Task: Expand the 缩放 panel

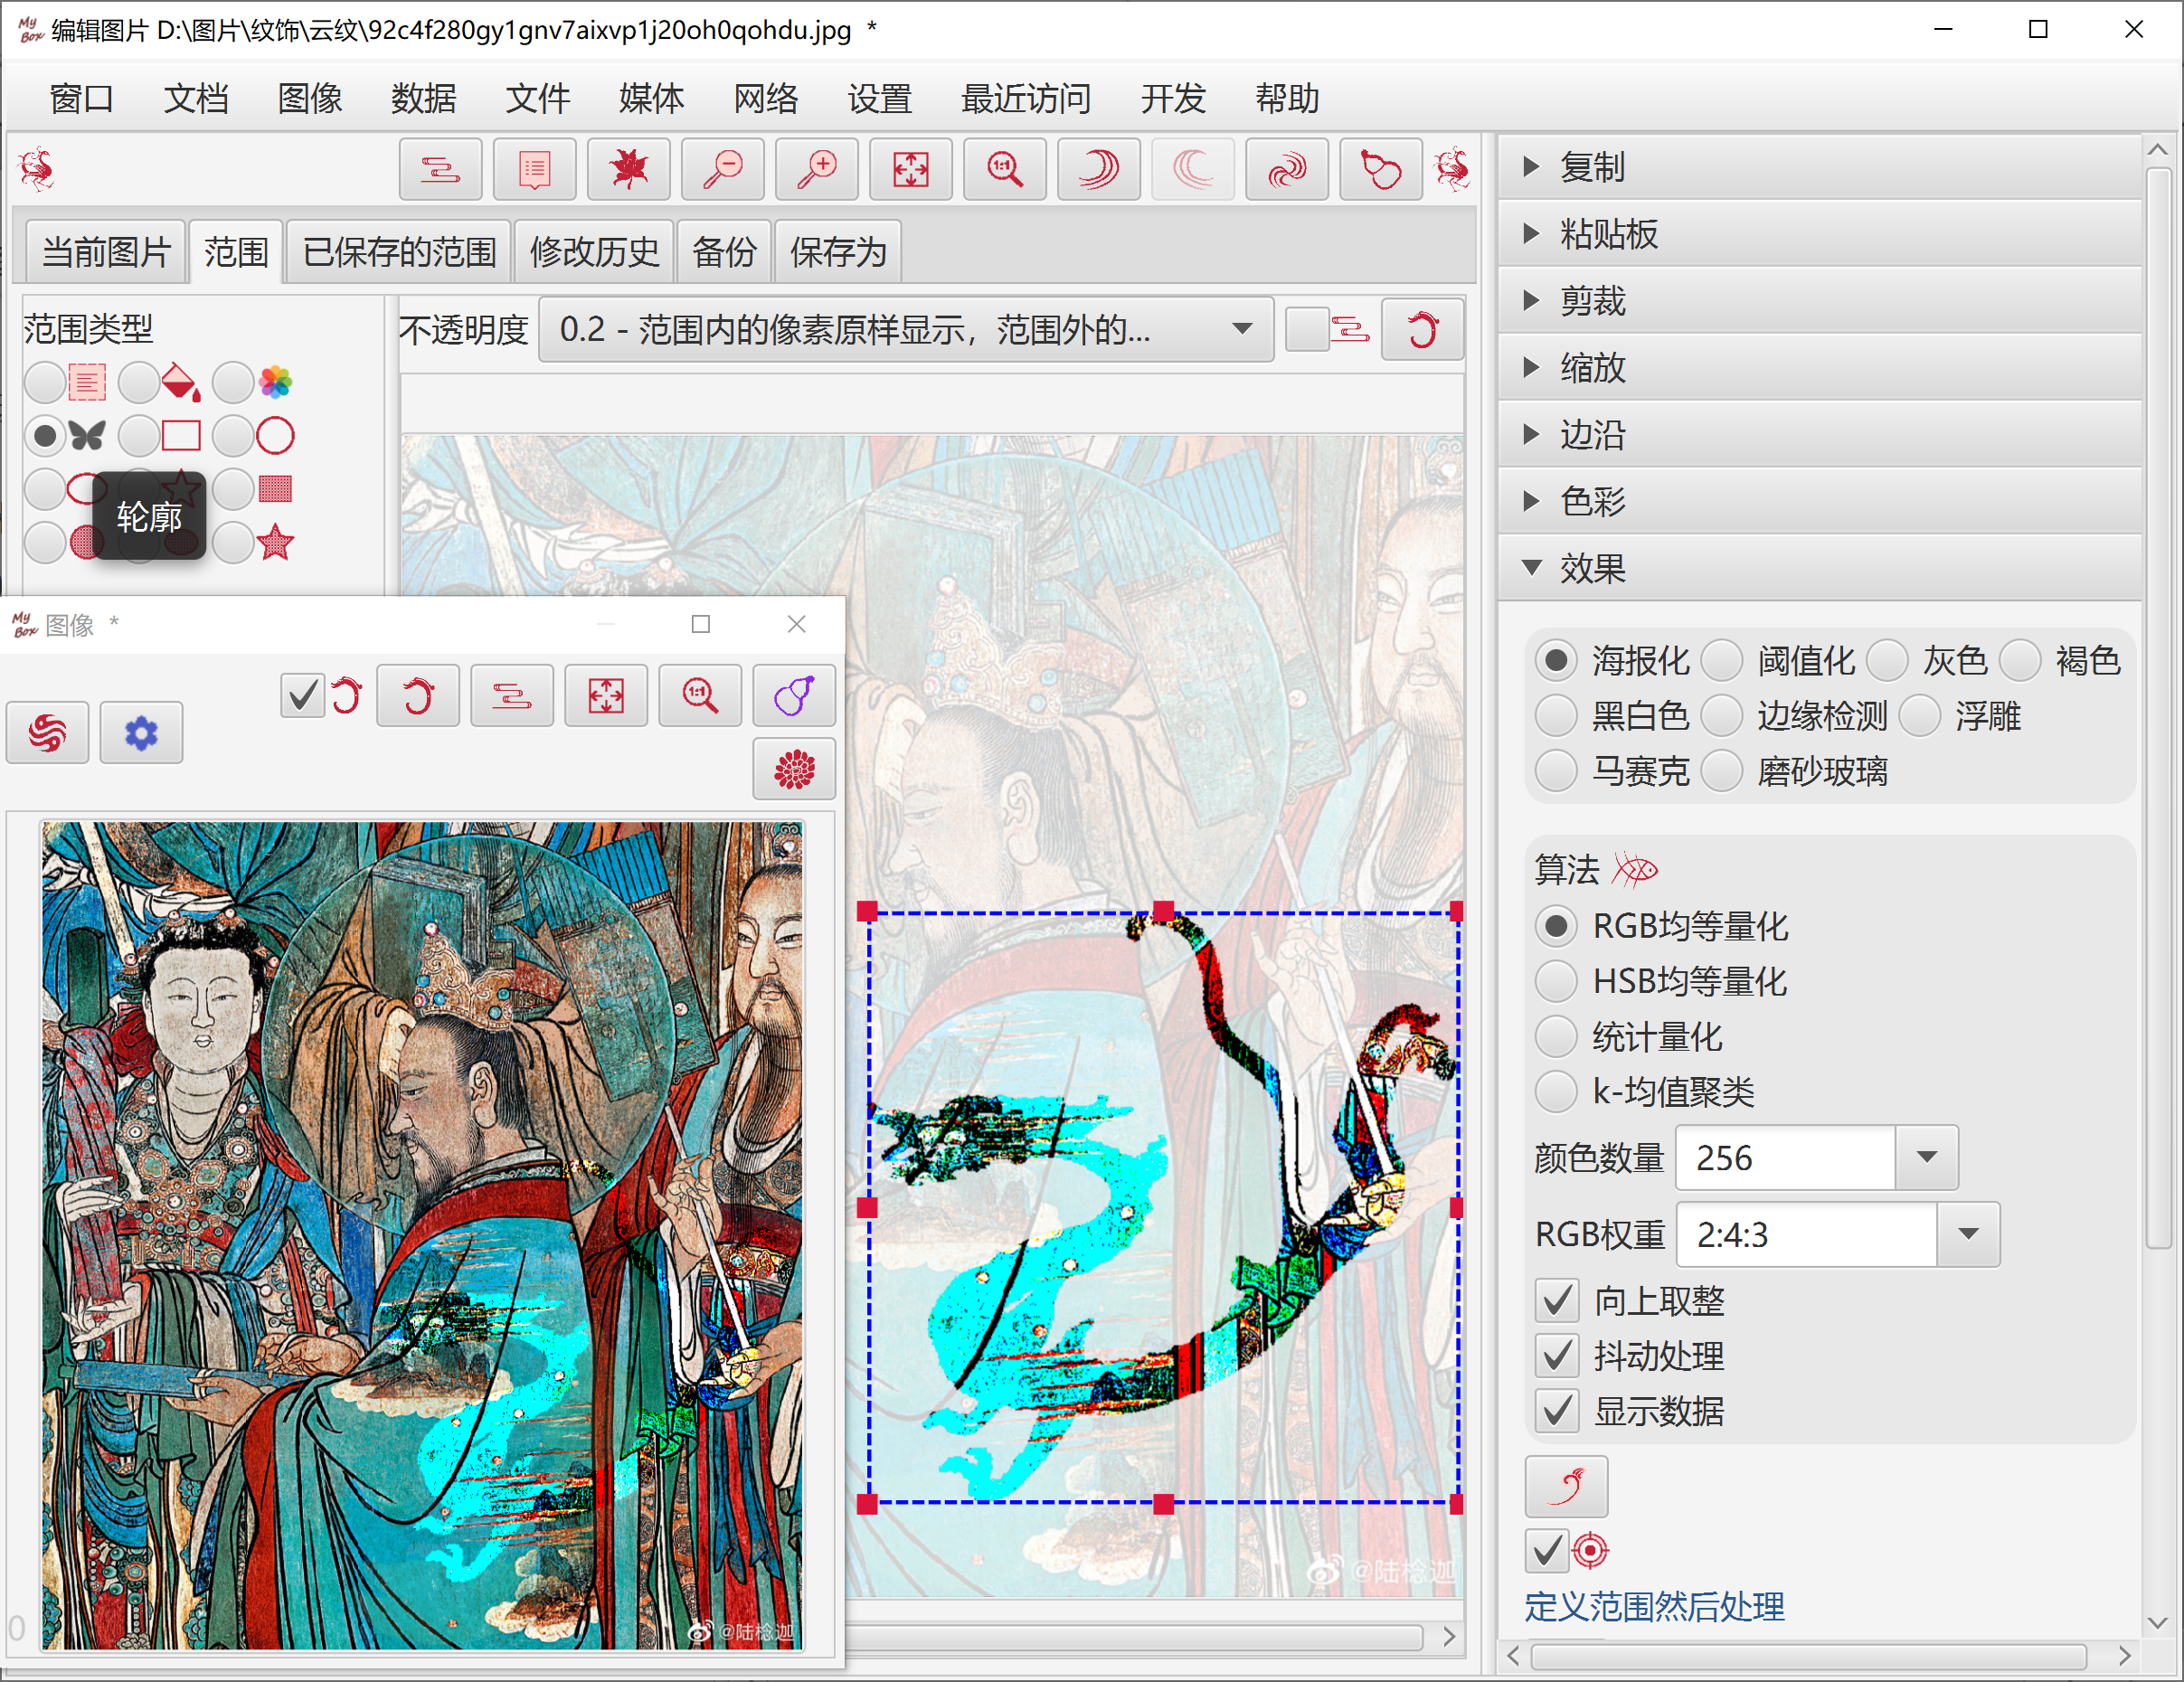Action: tap(1820, 368)
